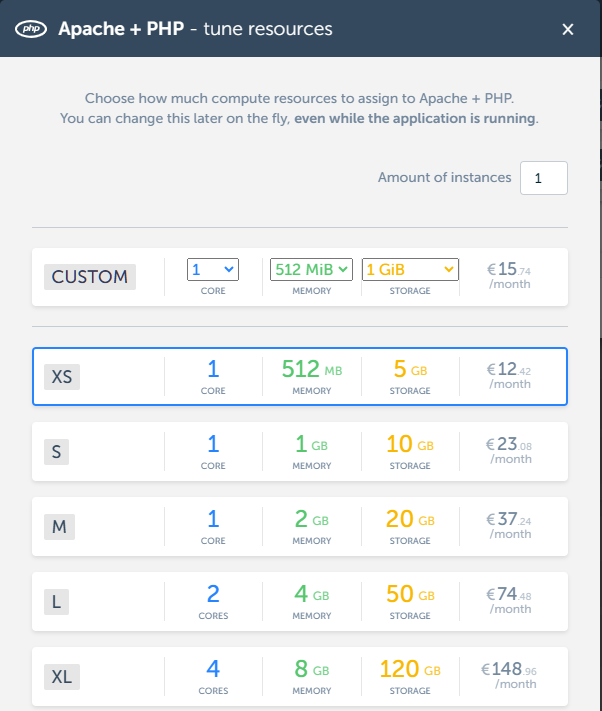This screenshot has height=711, width=602.
Task: Click the Amount of instances field
Action: pyautogui.click(x=543, y=178)
